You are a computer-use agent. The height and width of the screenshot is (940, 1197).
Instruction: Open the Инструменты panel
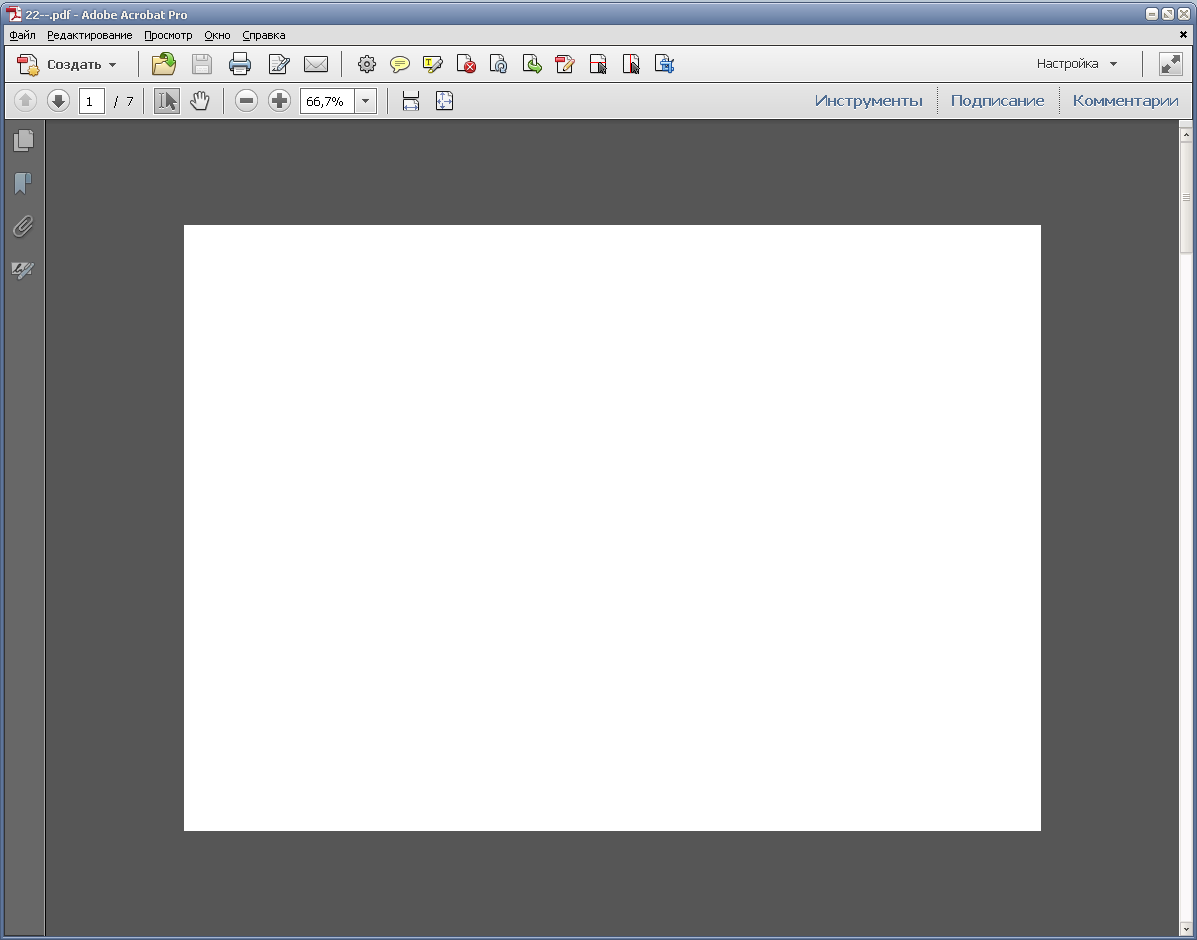point(868,101)
